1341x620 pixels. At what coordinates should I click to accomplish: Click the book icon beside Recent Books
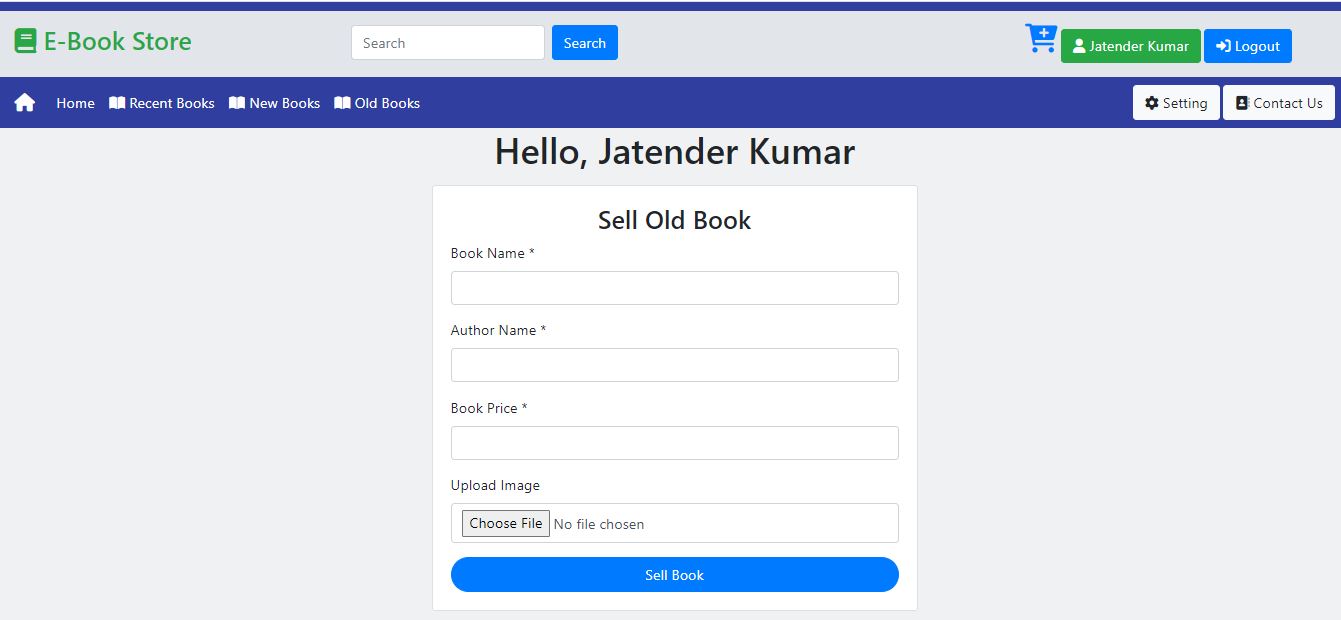116,102
